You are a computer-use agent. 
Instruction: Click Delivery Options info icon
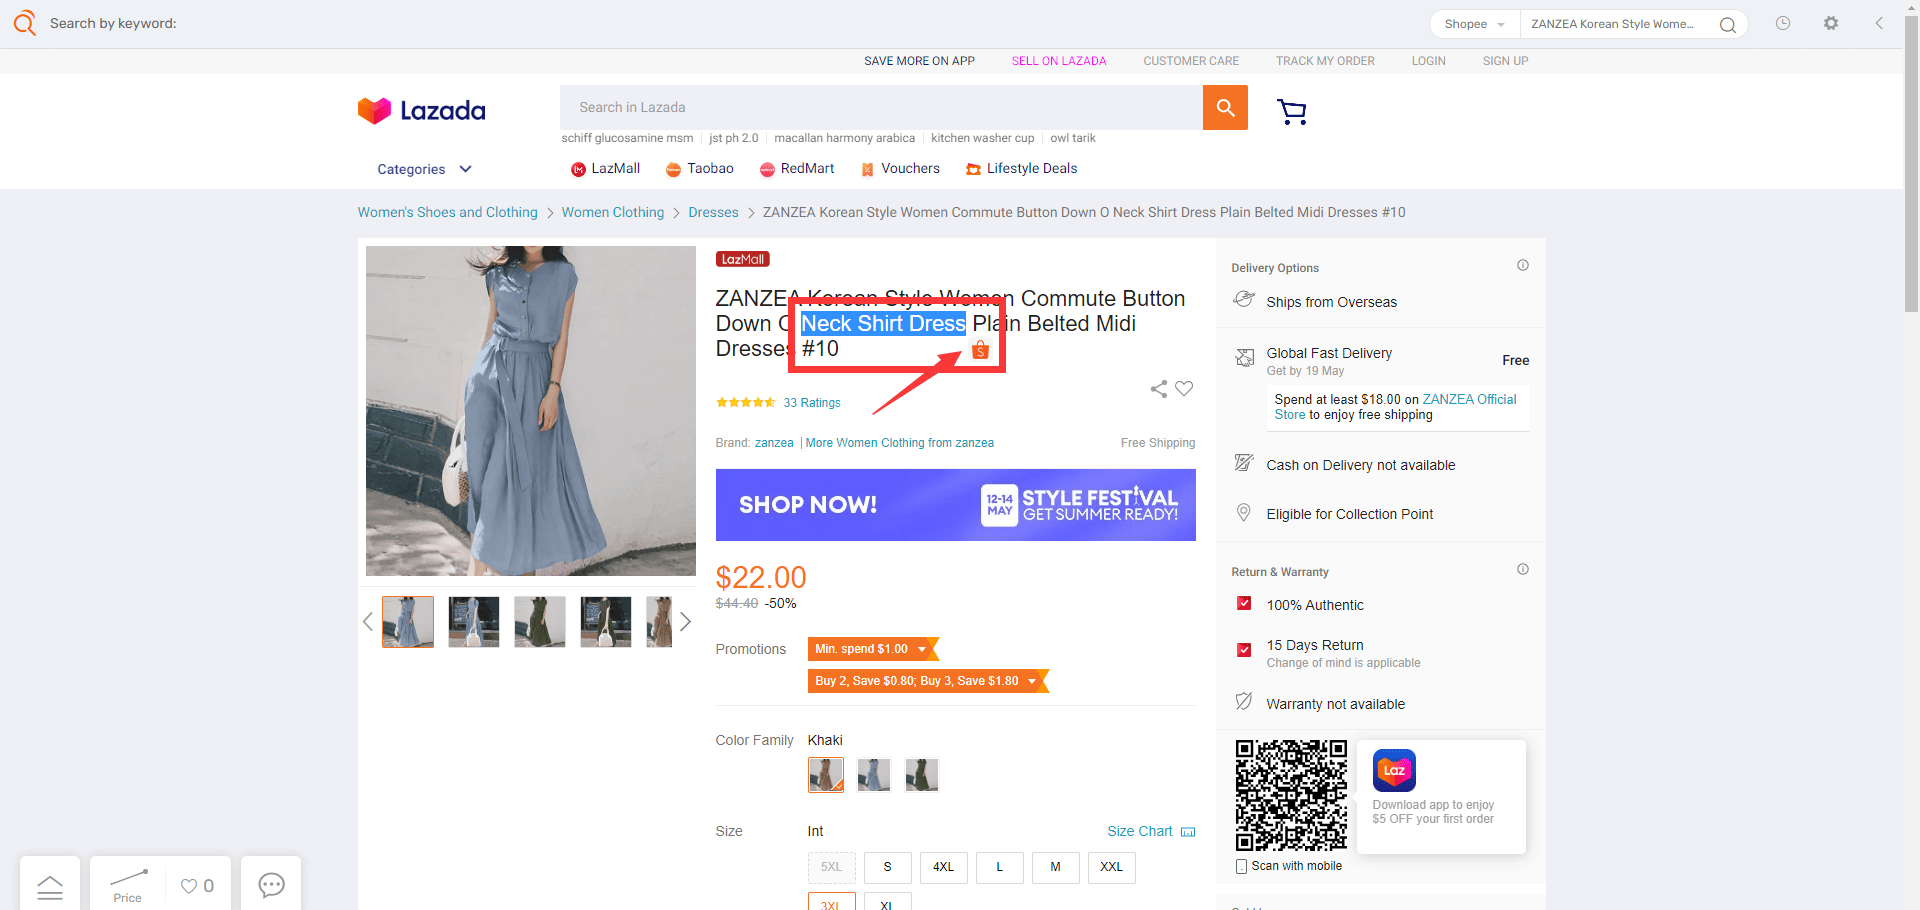[1523, 265]
